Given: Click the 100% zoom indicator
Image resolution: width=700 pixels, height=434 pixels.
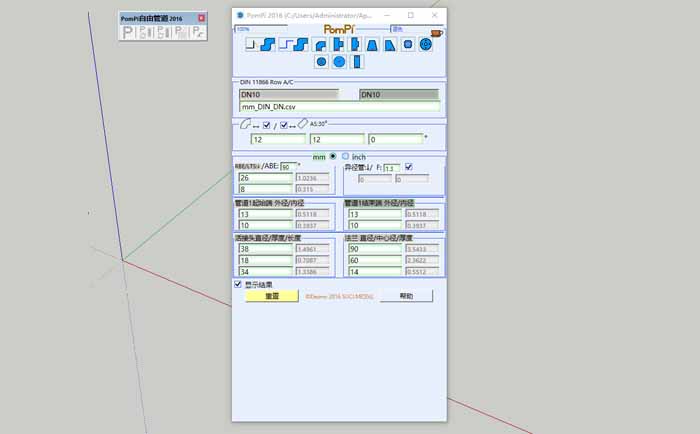Looking at the screenshot, I should (243, 29).
